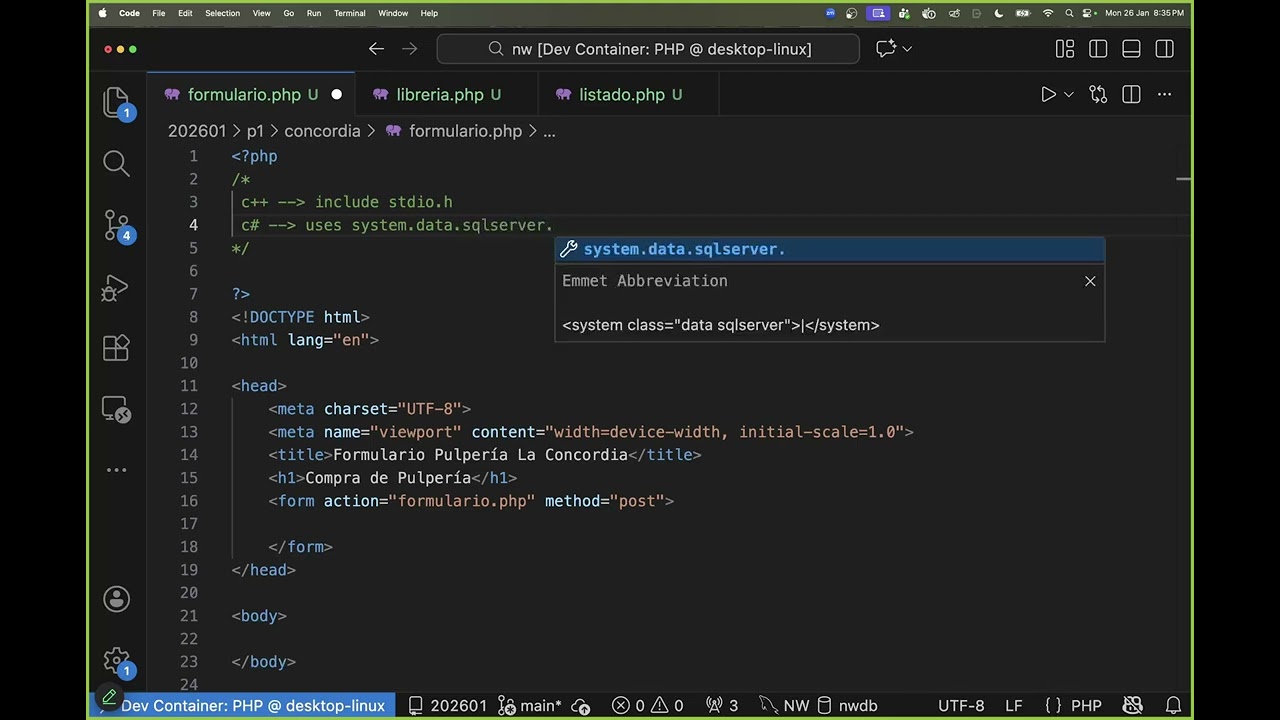
Task: Open the Extensions view
Action: click(x=116, y=348)
